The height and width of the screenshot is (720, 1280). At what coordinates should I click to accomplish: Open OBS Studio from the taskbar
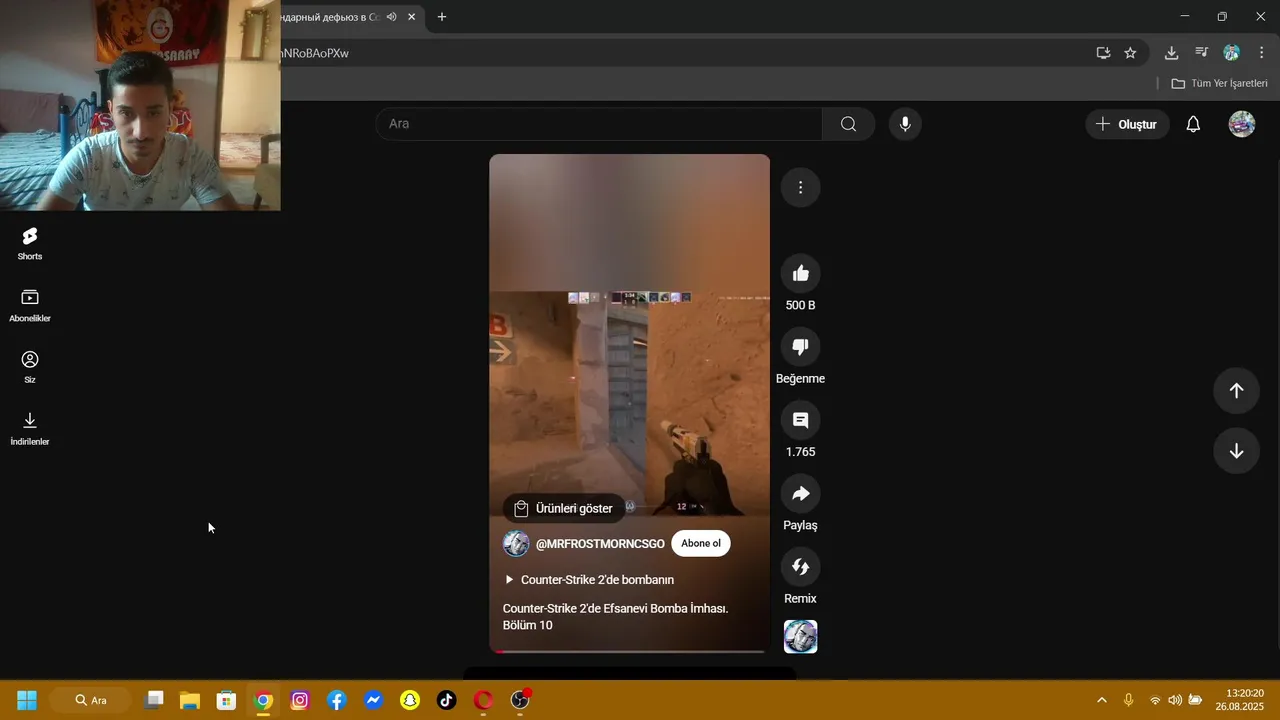(520, 700)
